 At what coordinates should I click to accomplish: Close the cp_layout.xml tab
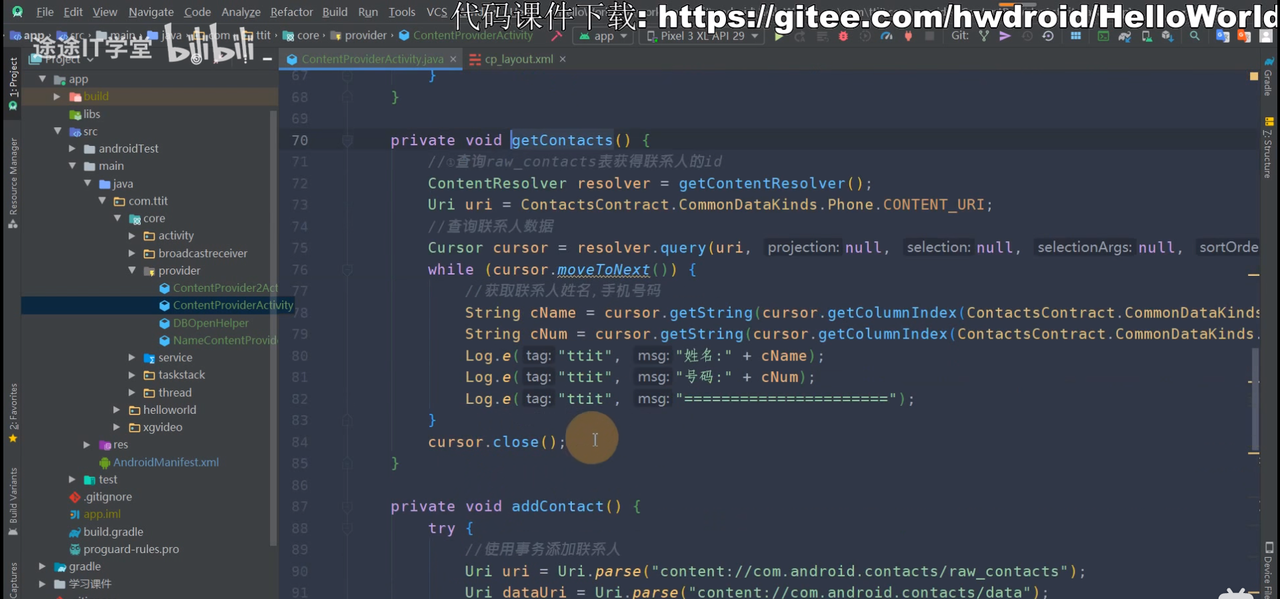(x=562, y=59)
